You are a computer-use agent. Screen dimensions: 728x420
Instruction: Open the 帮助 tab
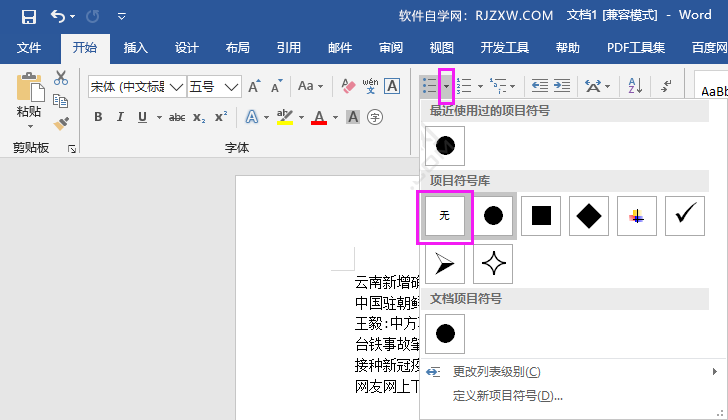568,48
